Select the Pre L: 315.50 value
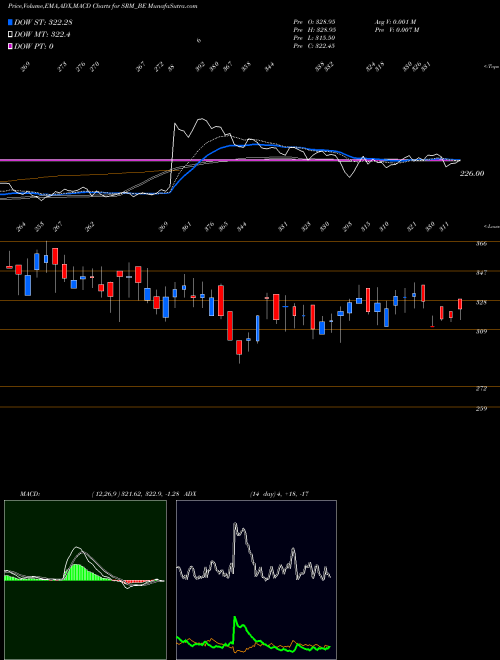 coord(314,38)
